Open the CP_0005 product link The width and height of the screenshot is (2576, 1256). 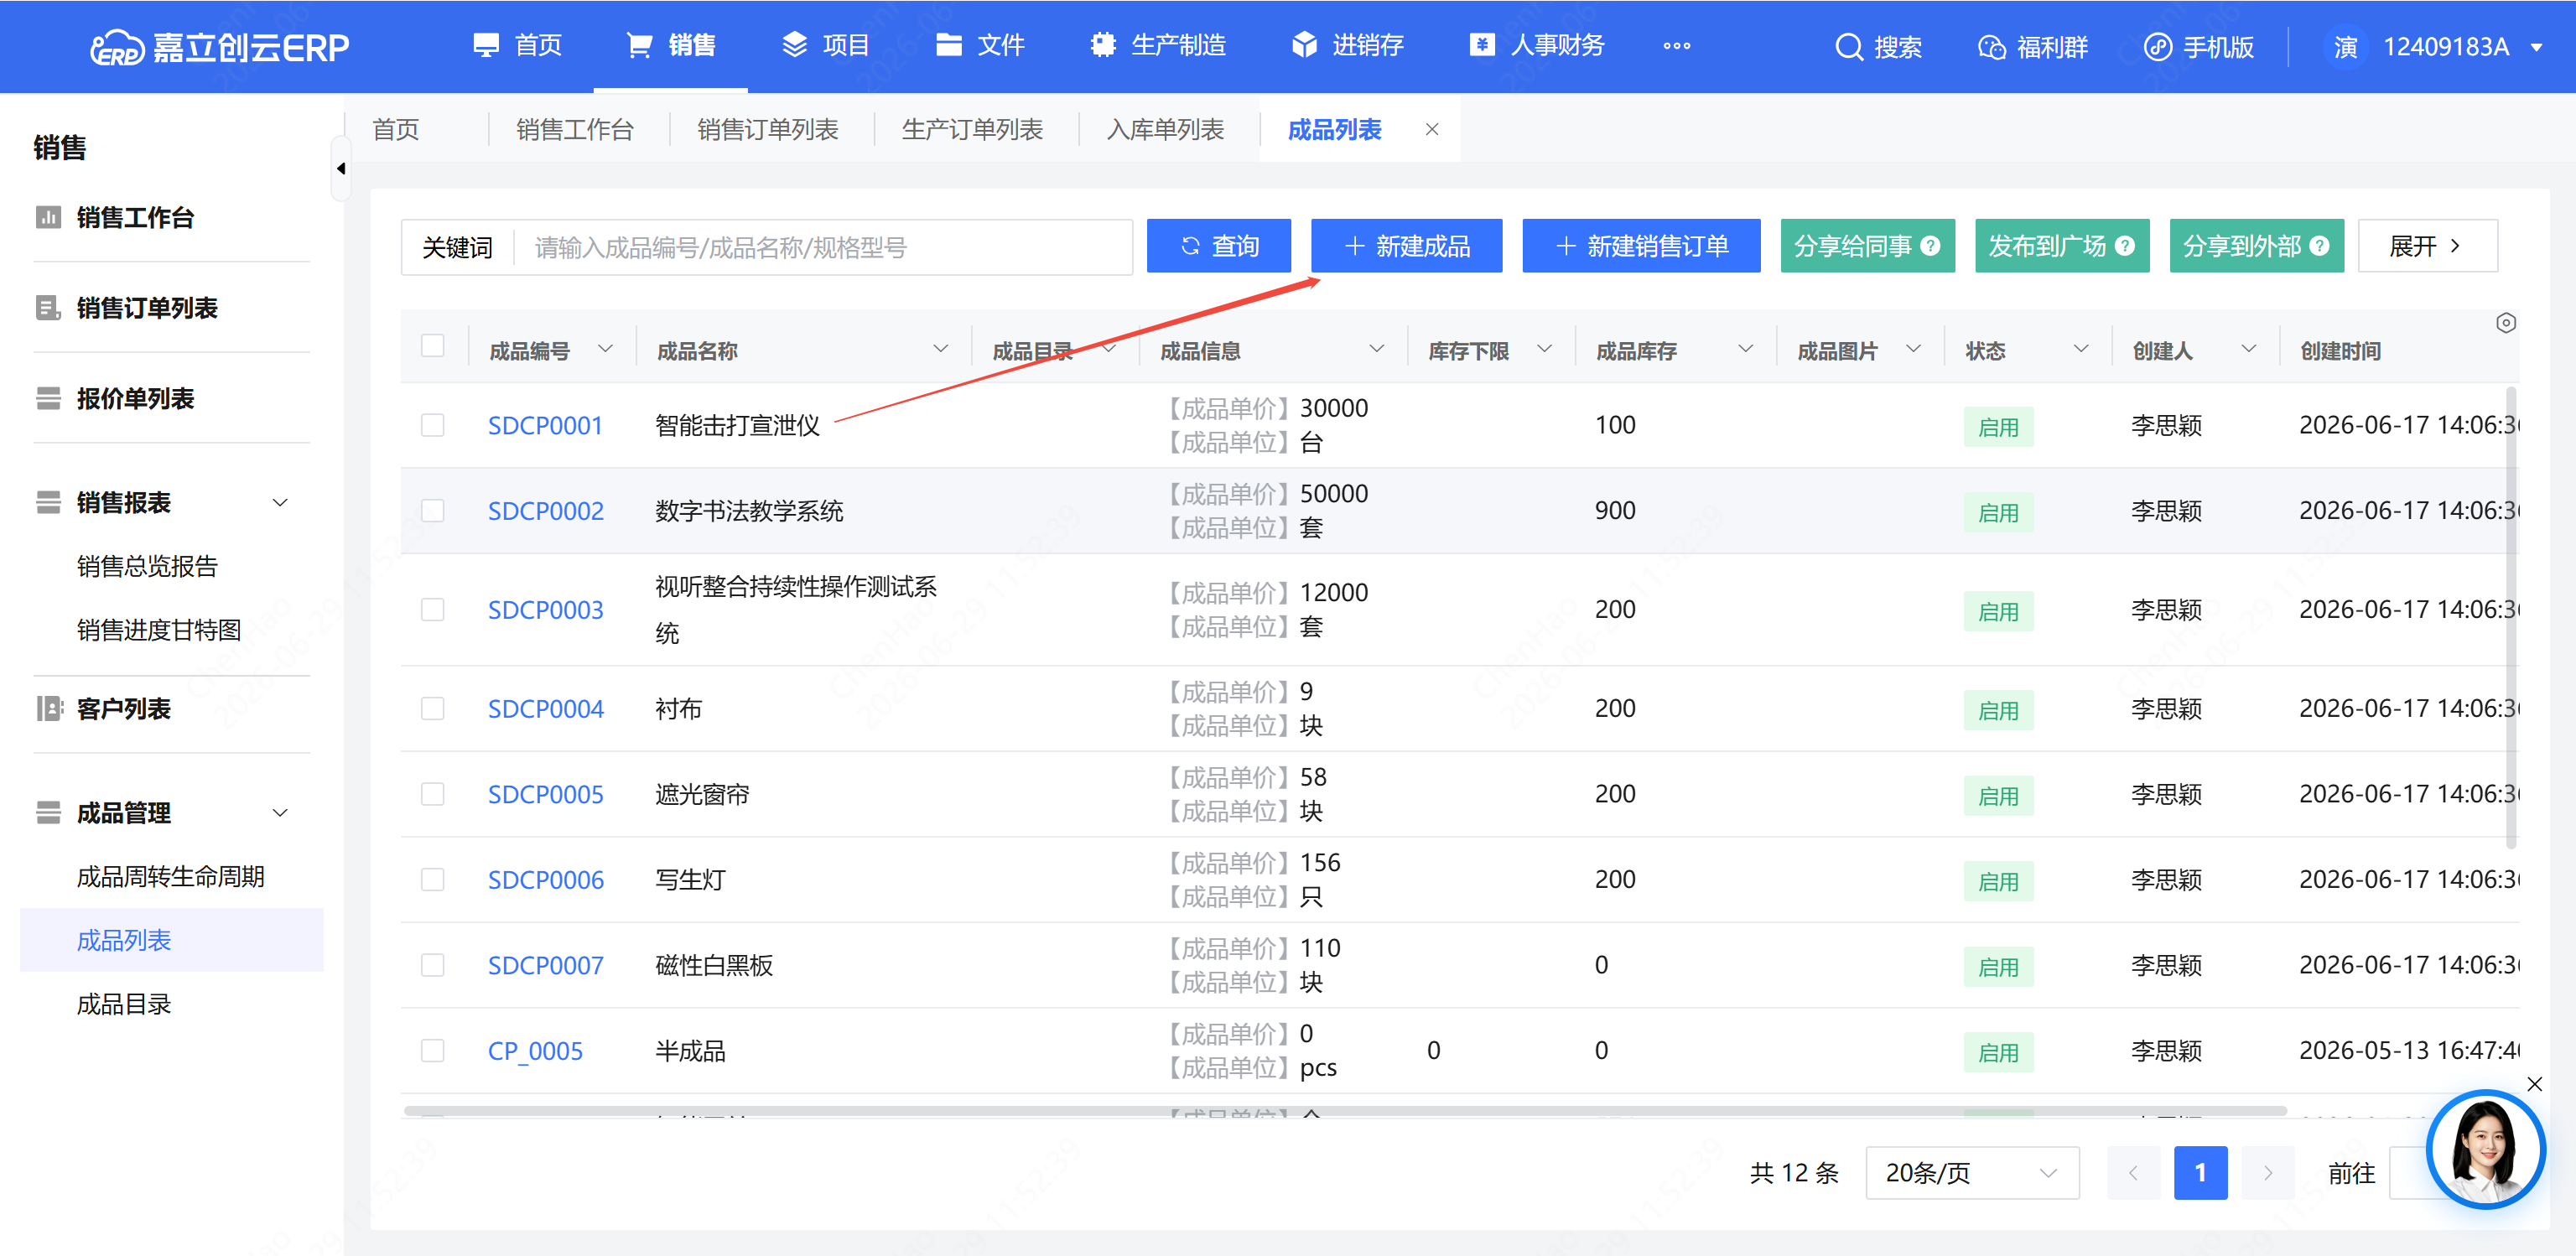tap(535, 1052)
